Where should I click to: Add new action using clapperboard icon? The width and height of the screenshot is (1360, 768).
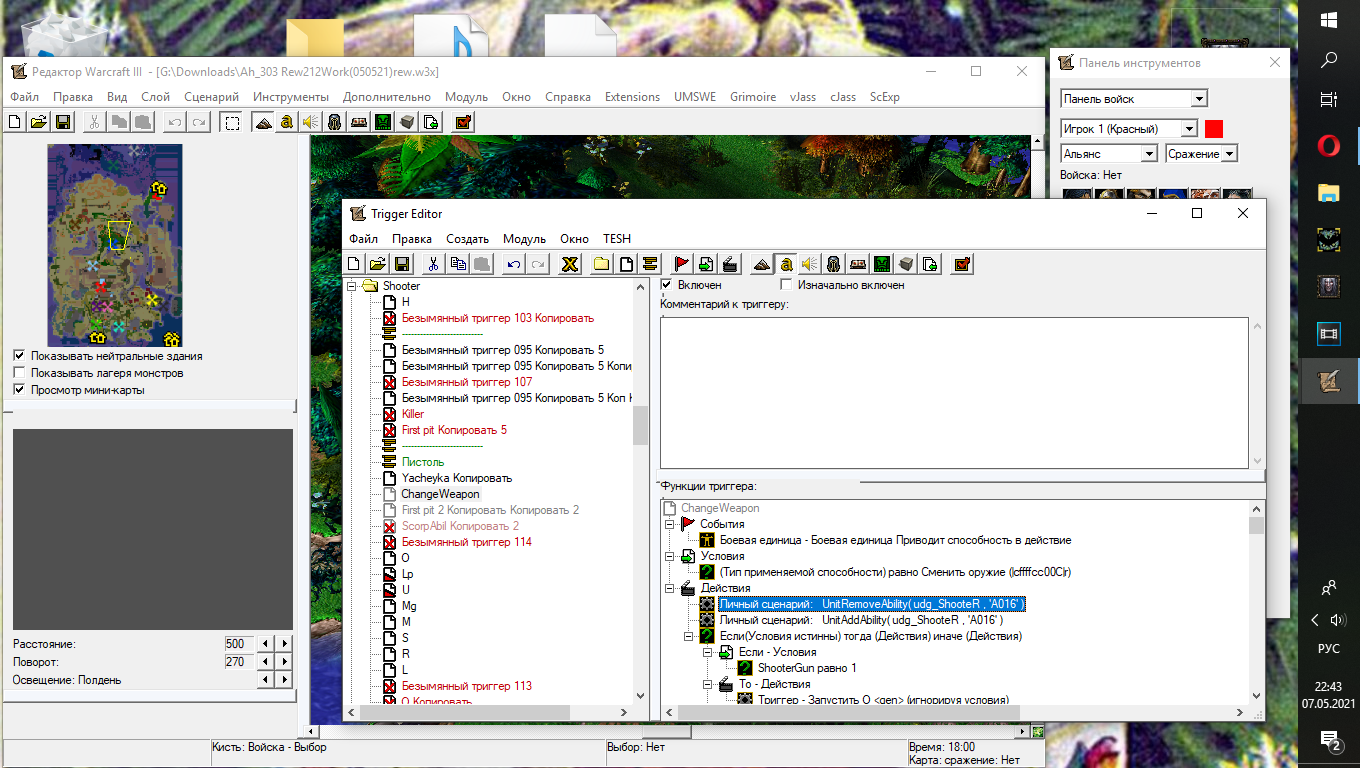[730, 264]
